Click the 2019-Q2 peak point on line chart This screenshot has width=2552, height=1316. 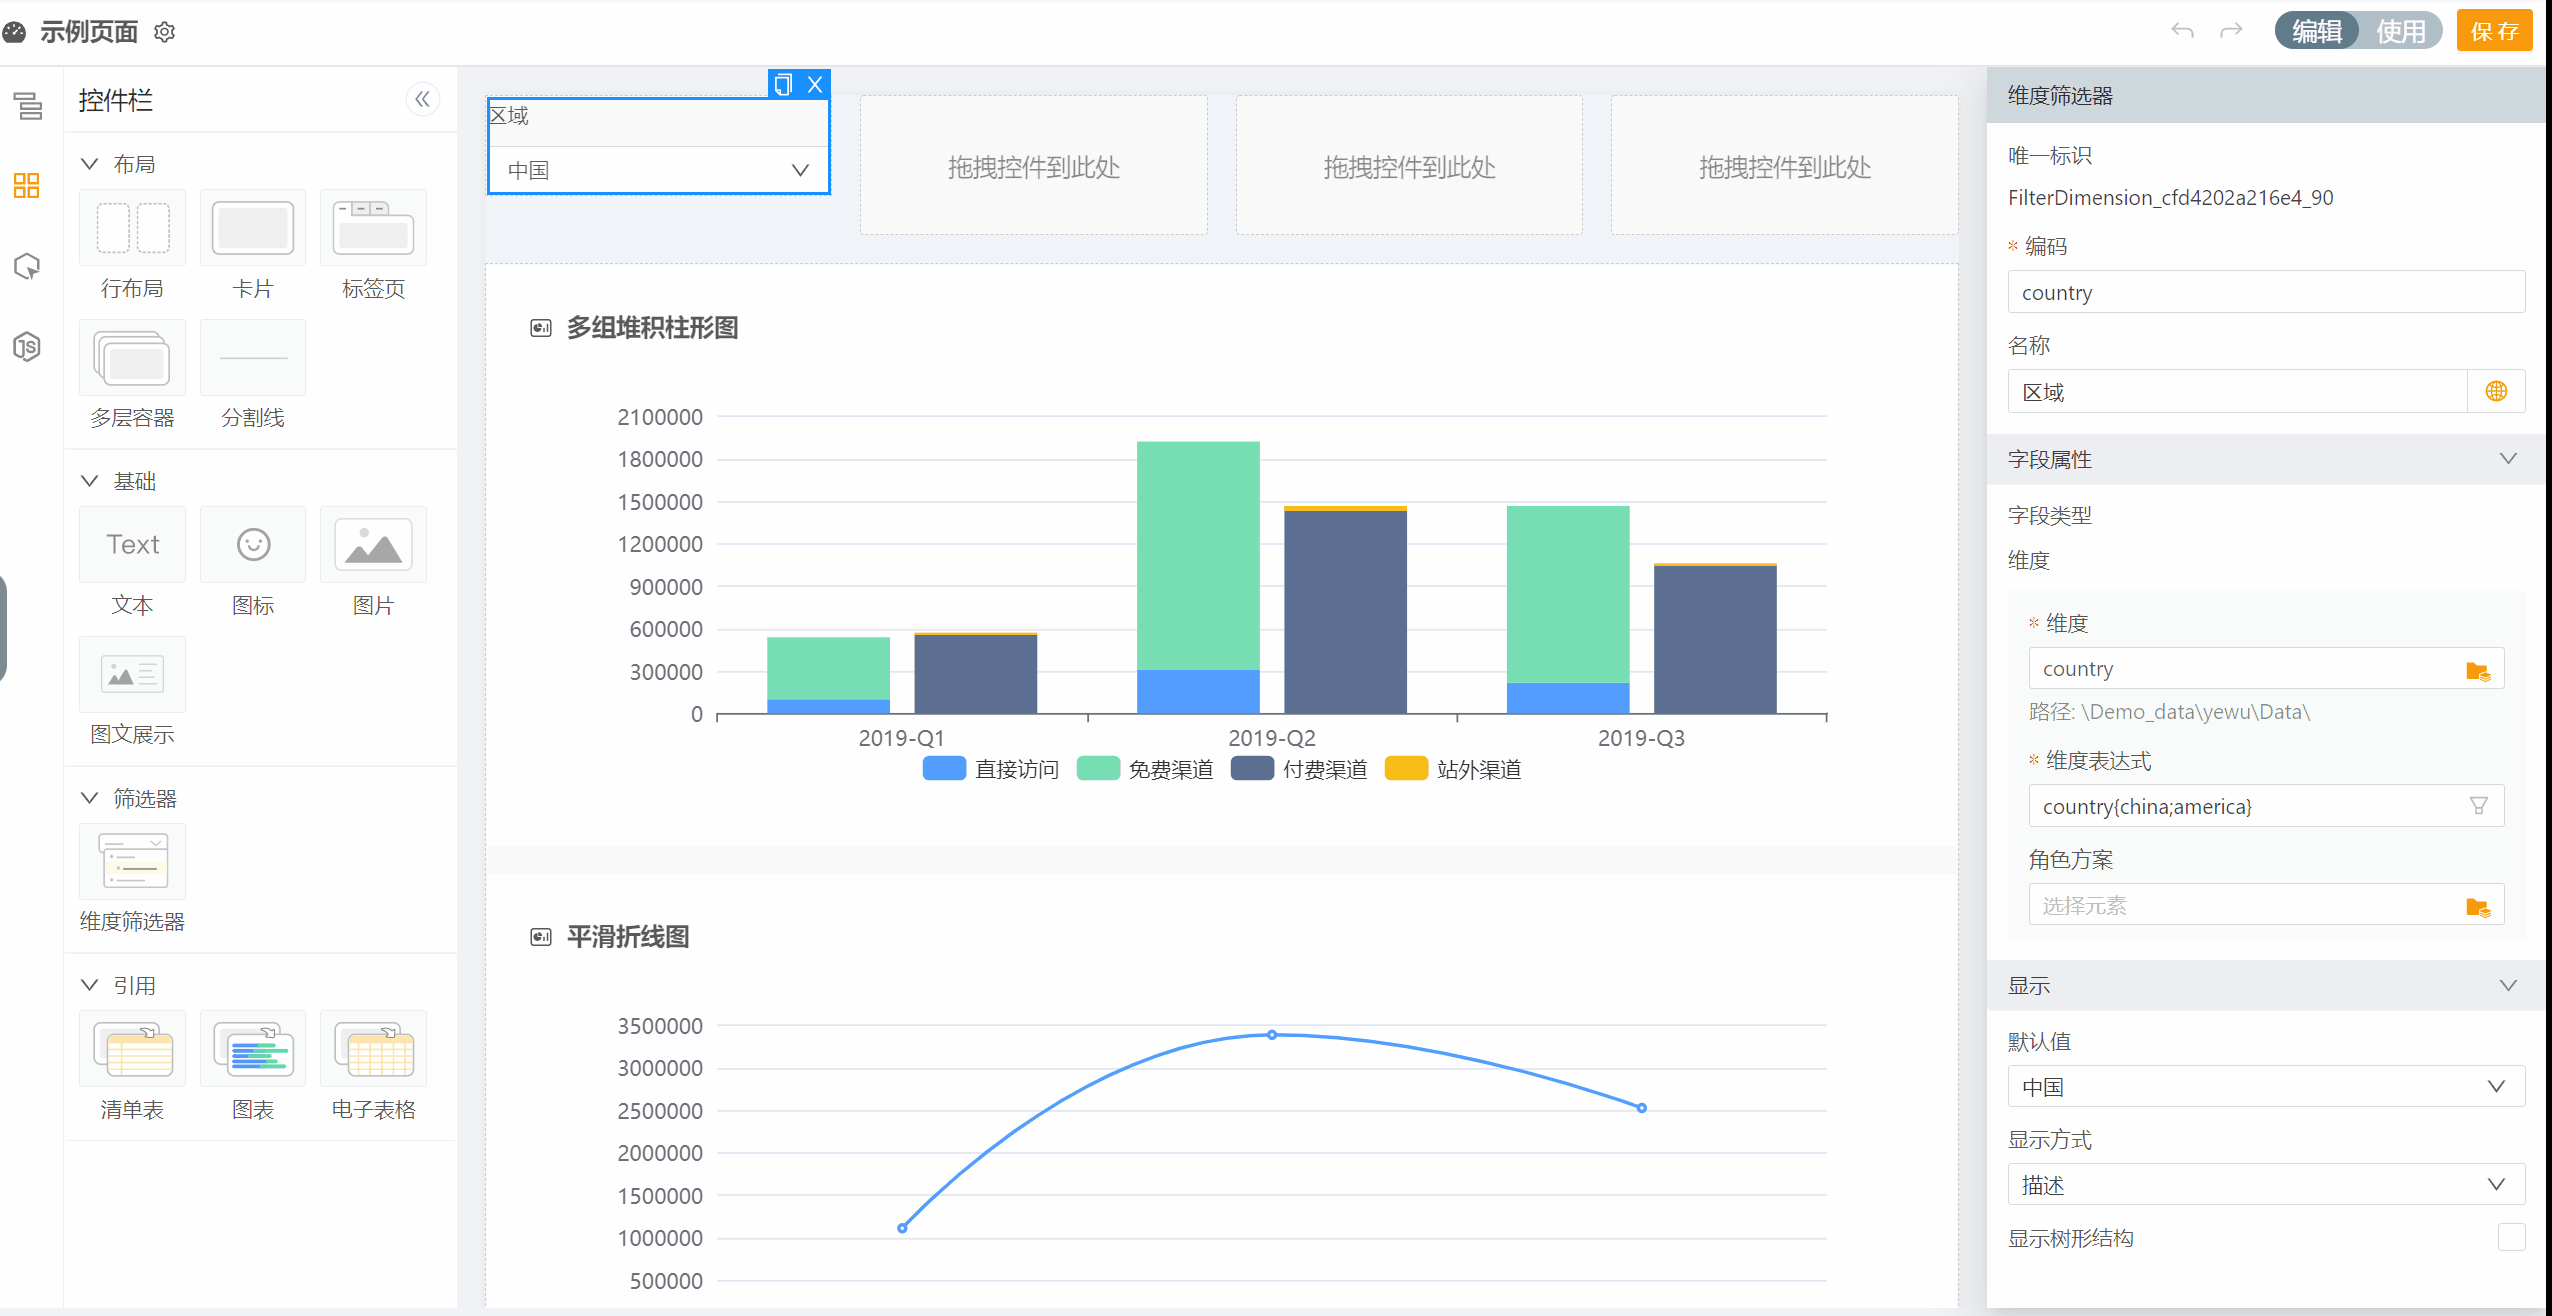1272,1035
